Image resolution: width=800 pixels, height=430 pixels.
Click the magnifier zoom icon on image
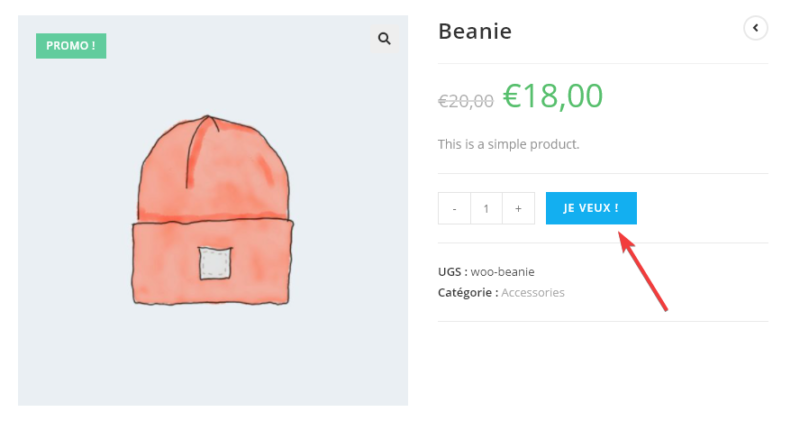[384, 39]
